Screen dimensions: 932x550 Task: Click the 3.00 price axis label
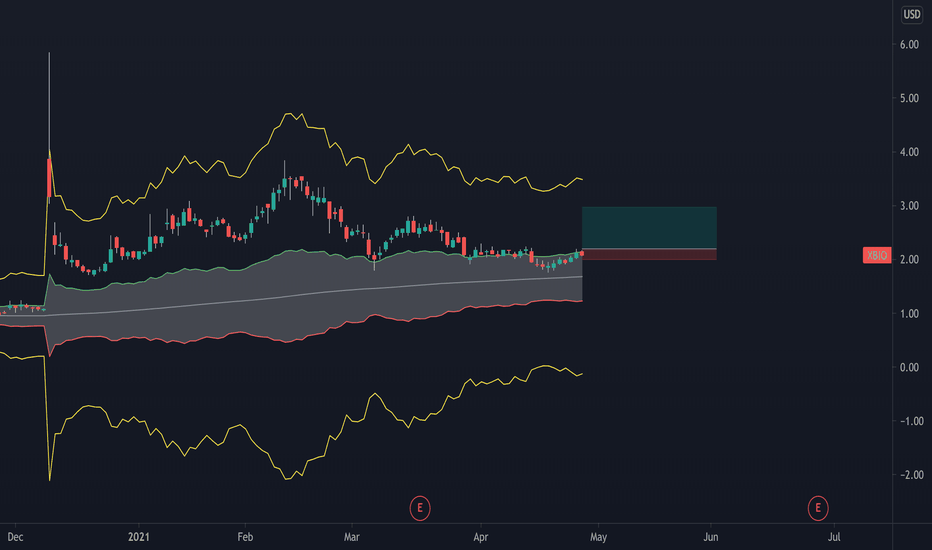[909, 206]
